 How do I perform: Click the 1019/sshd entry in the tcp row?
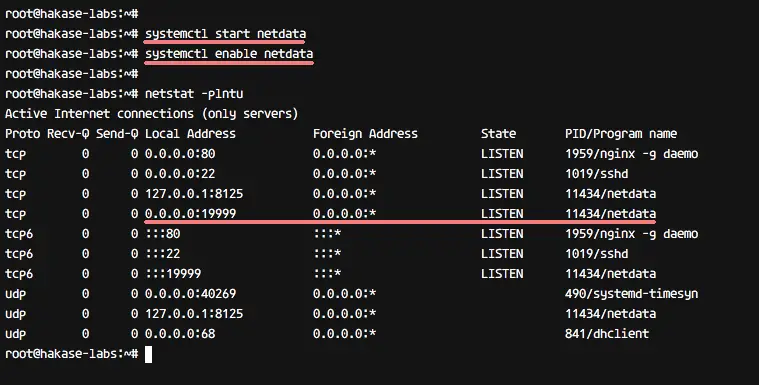(596, 173)
